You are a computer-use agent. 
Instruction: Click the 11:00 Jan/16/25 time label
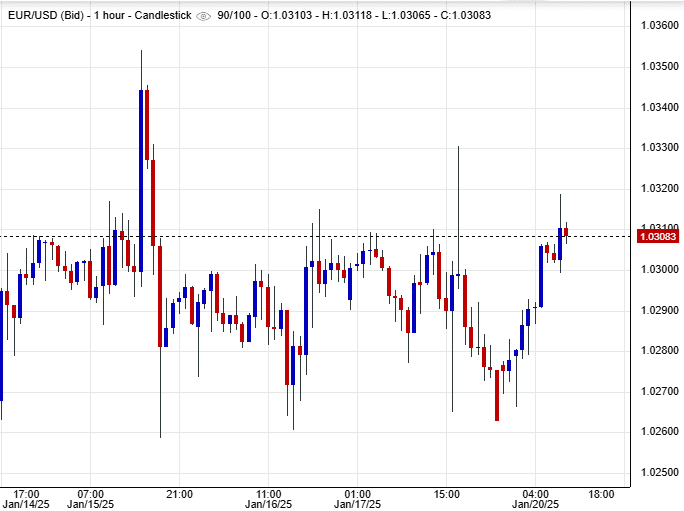268,499
